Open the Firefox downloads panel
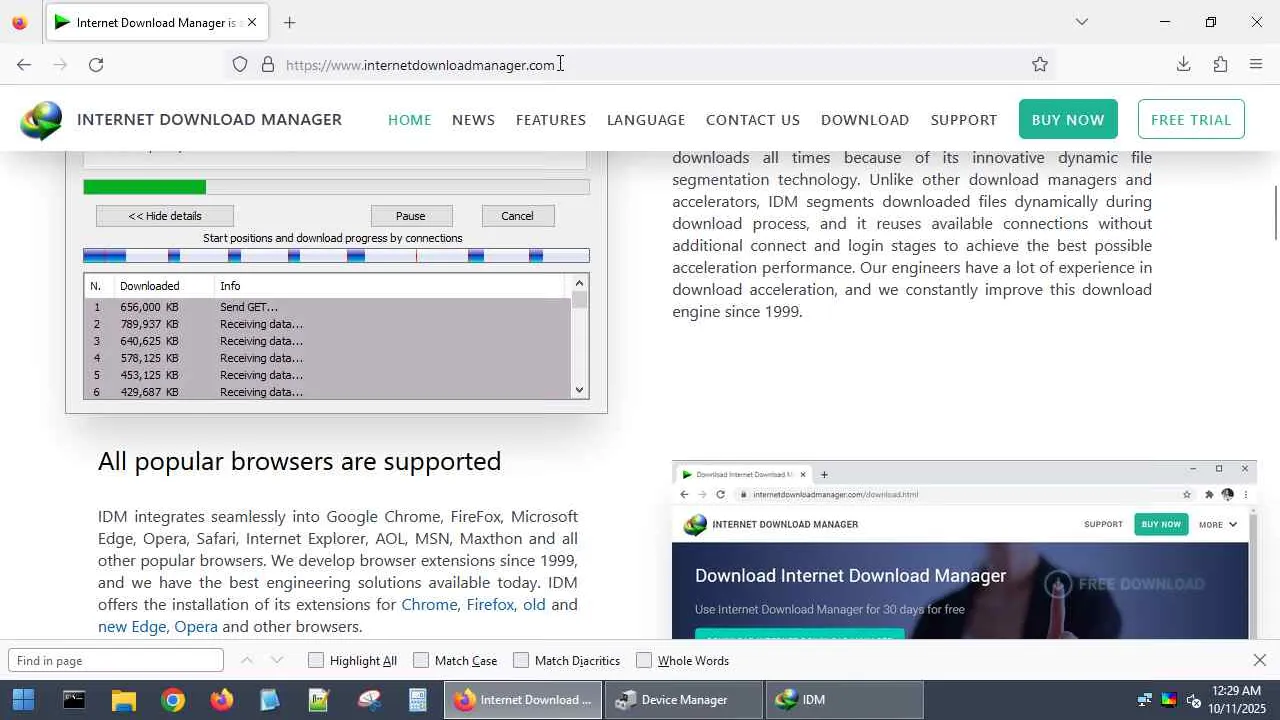Image resolution: width=1280 pixels, height=720 pixels. click(x=1183, y=64)
